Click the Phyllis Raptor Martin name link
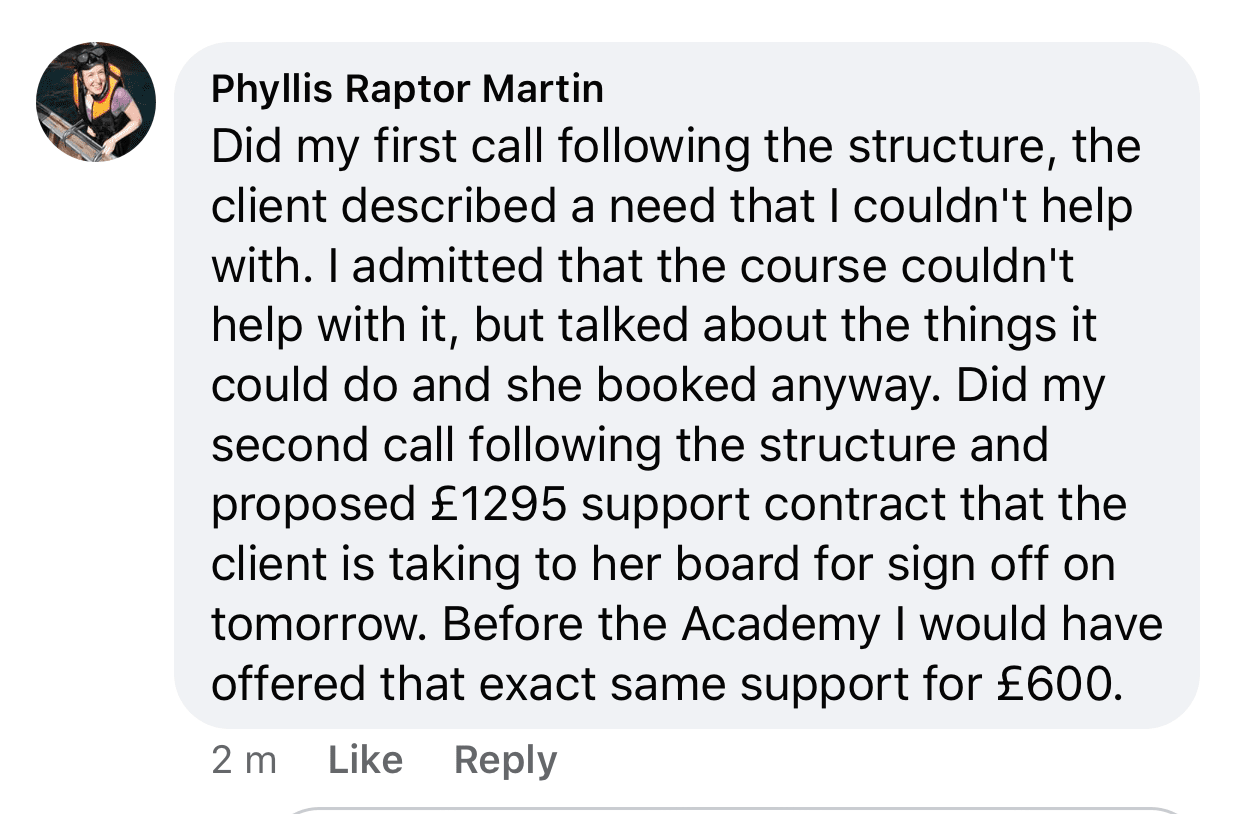This screenshot has width=1242, height=814. 407,90
